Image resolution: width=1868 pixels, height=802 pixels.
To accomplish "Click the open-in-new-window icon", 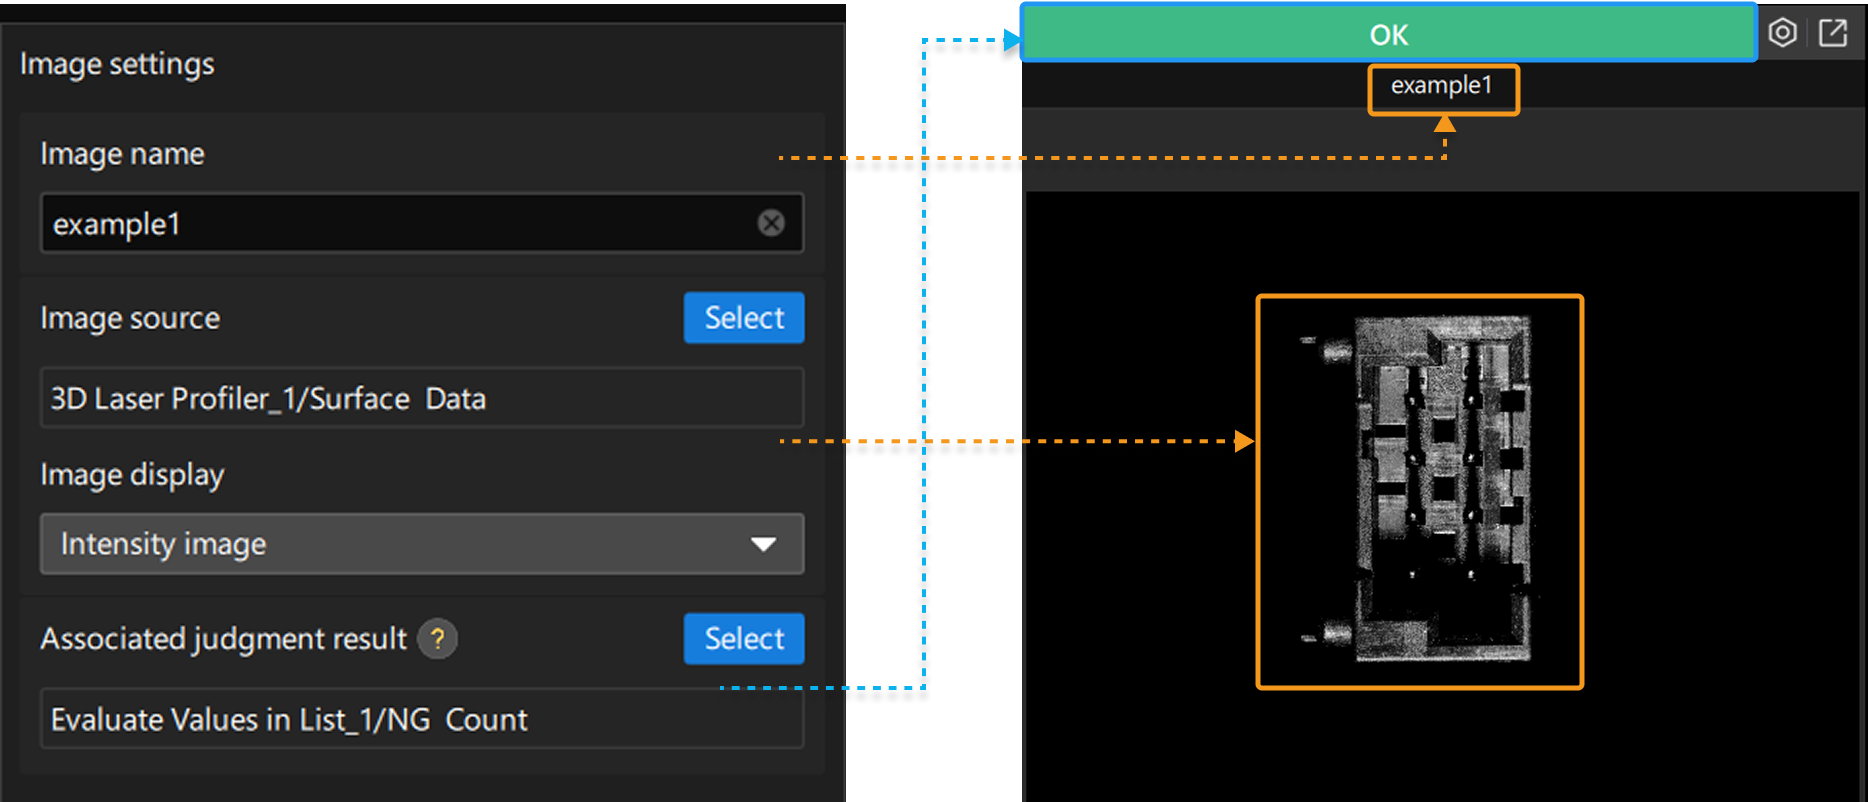I will point(1834,32).
